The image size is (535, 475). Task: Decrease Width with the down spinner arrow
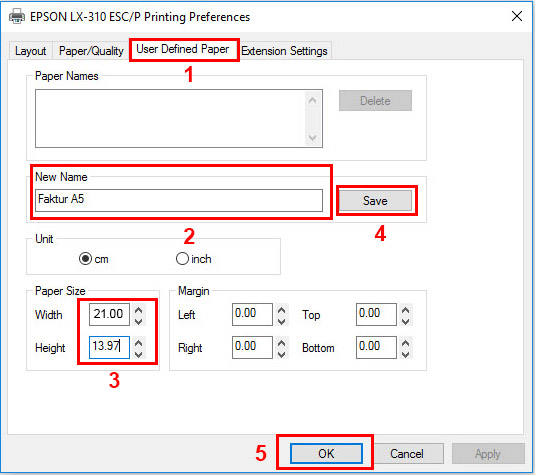pyautogui.click(x=139, y=321)
